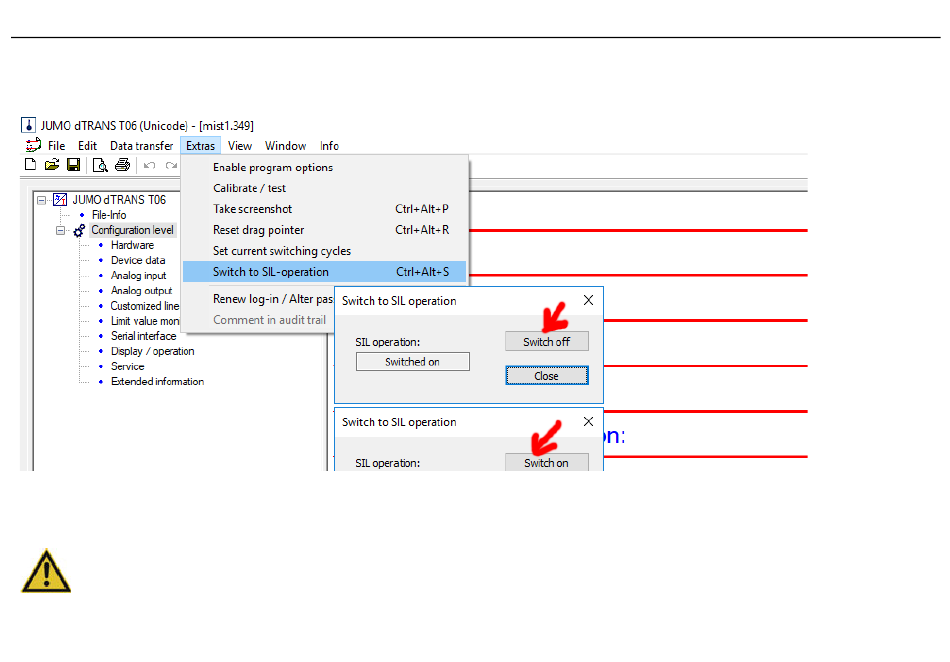
Task: Click the Redo toolbar arrow
Action: pos(171,165)
